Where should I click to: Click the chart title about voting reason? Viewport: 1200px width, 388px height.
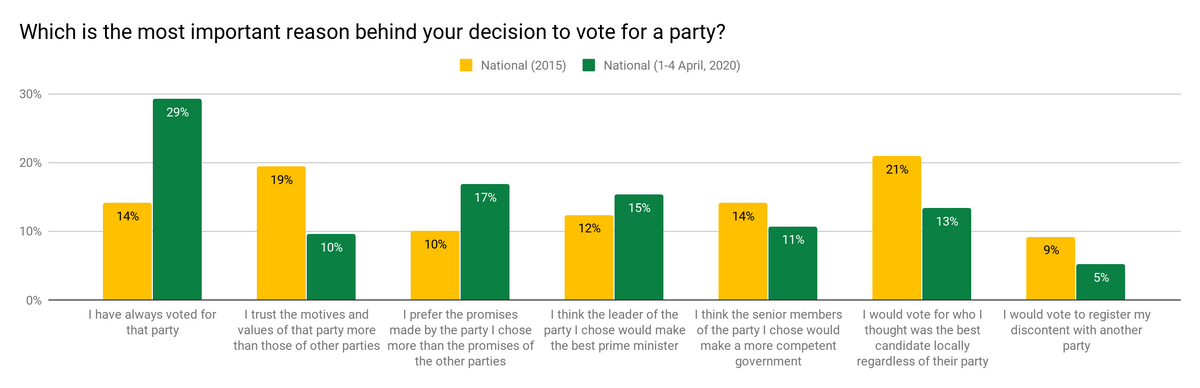tap(372, 31)
